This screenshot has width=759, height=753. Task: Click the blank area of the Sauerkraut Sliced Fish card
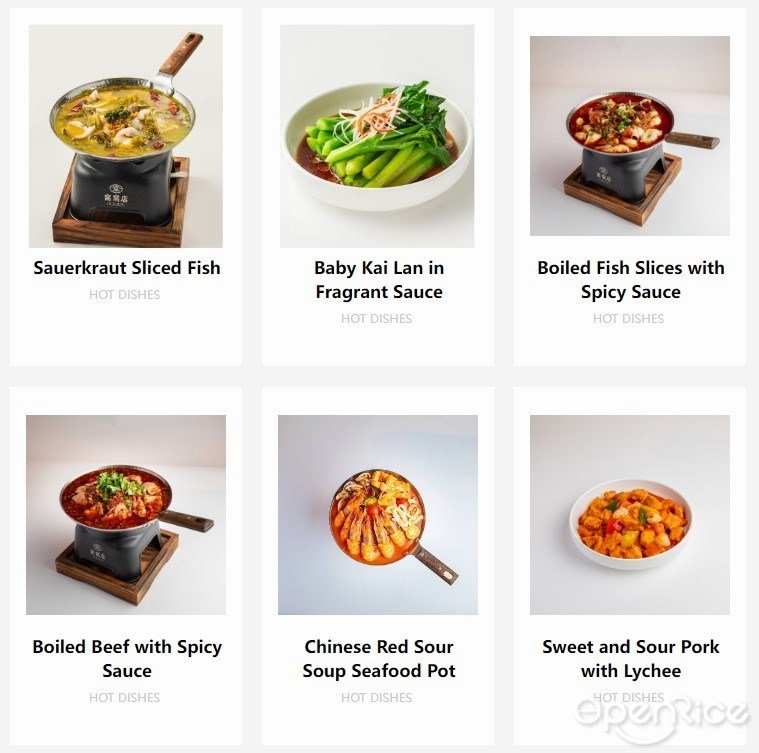tap(126, 335)
